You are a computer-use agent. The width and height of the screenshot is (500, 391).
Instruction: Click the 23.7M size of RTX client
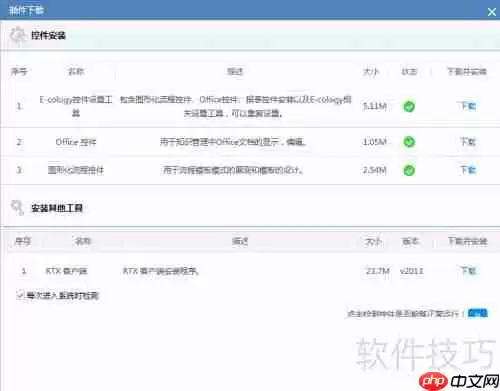pyautogui.click(x=378, y=271)
